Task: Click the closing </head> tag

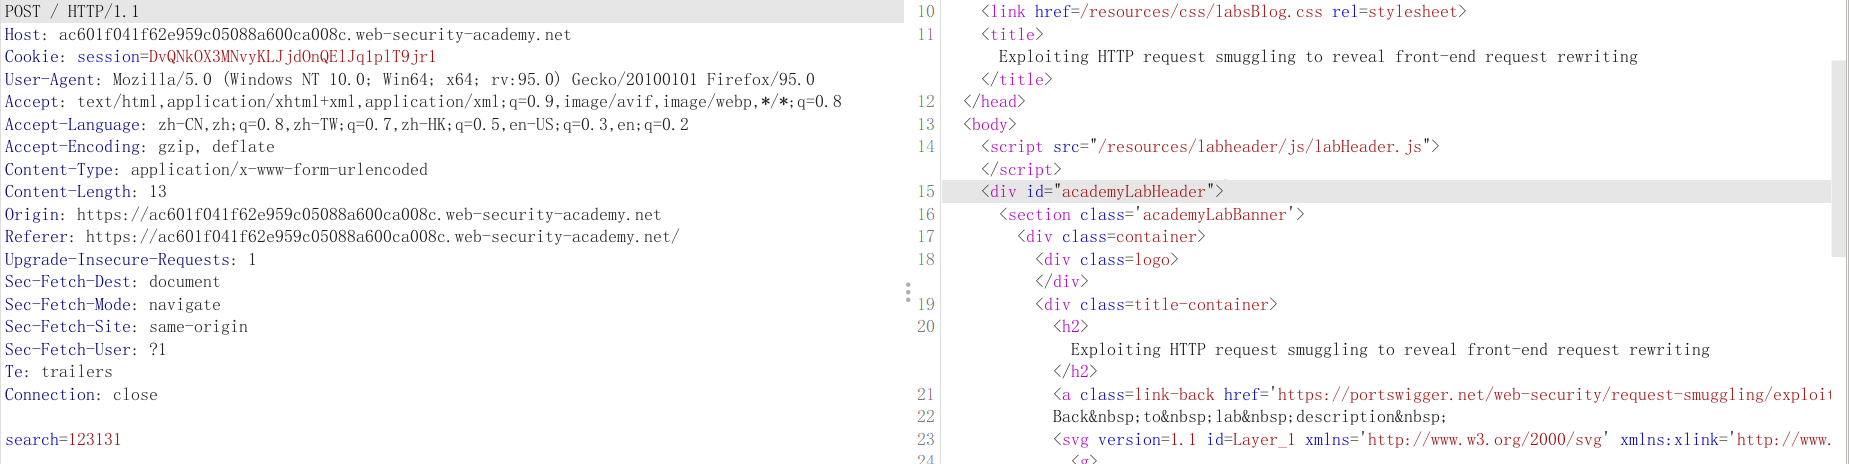Action: 994,101
